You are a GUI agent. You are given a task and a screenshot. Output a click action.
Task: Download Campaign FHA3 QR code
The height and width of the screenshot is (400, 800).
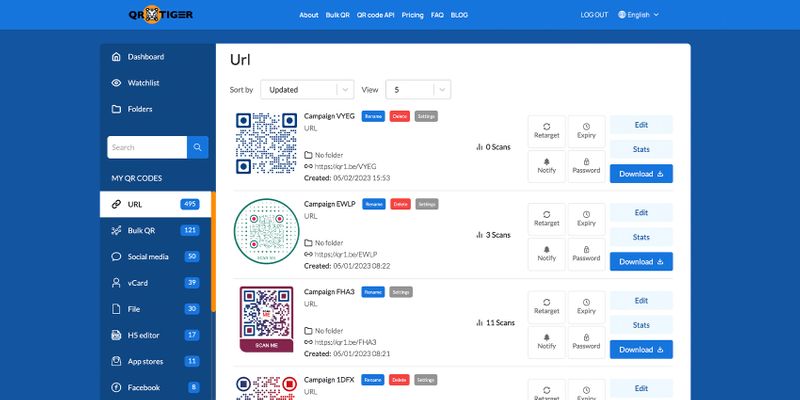pos(641,349)
